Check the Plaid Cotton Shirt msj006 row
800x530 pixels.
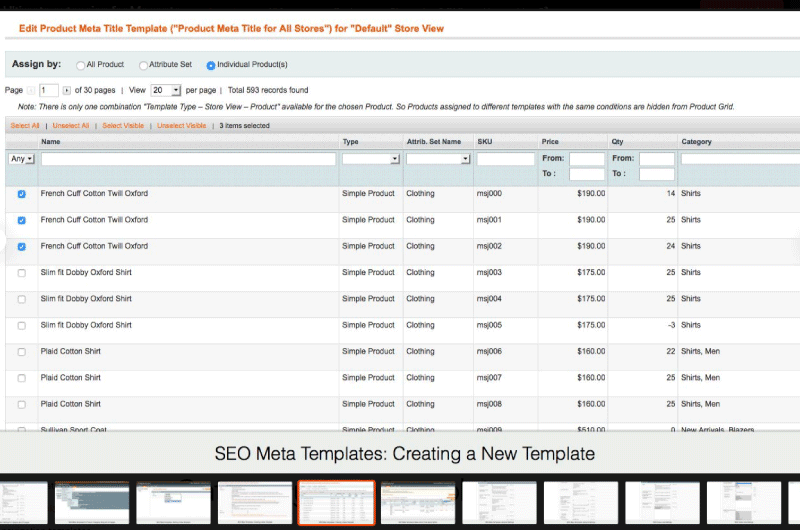[21, 352]
